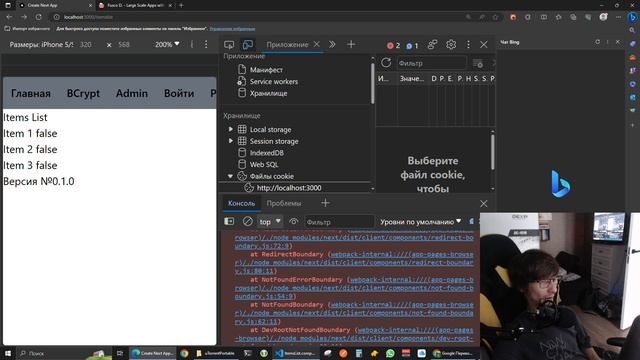Open device toolbar more options menu
640x360 pixels.
(206, 44)
